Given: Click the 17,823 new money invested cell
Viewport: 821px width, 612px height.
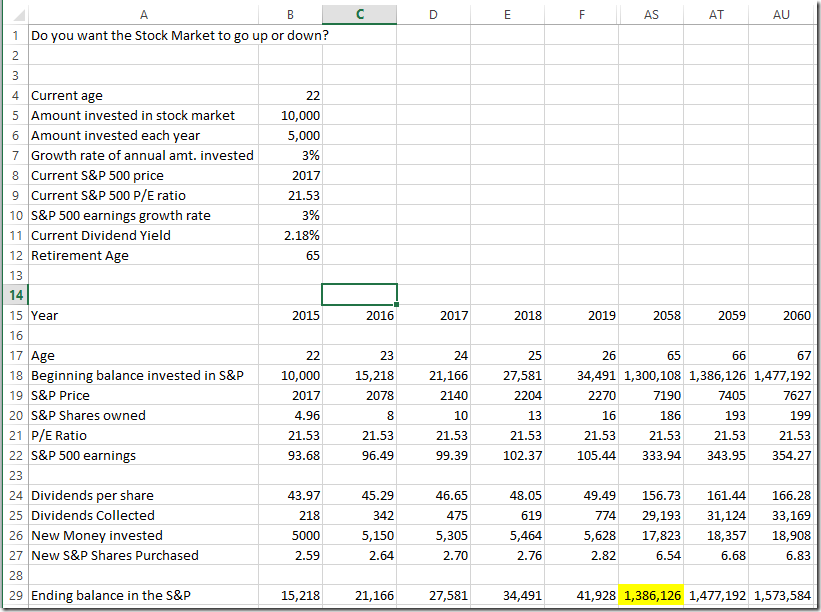Looking at the screenshot, I should (x=651, y=535).
